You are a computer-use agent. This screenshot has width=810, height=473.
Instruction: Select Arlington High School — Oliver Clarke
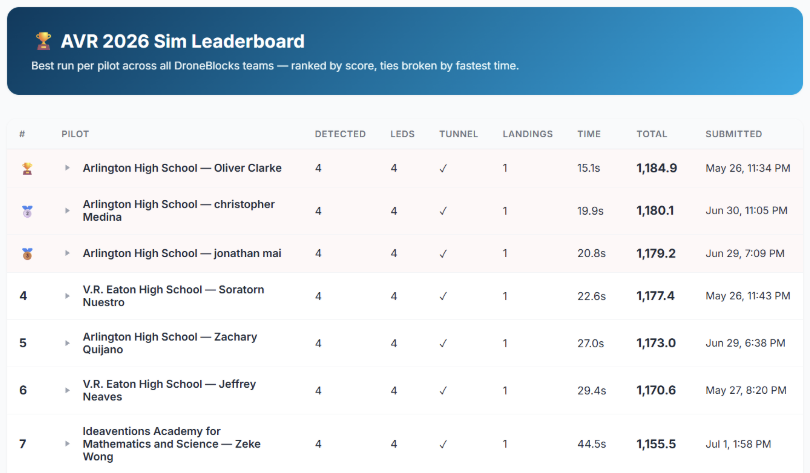tap(182, 168)
